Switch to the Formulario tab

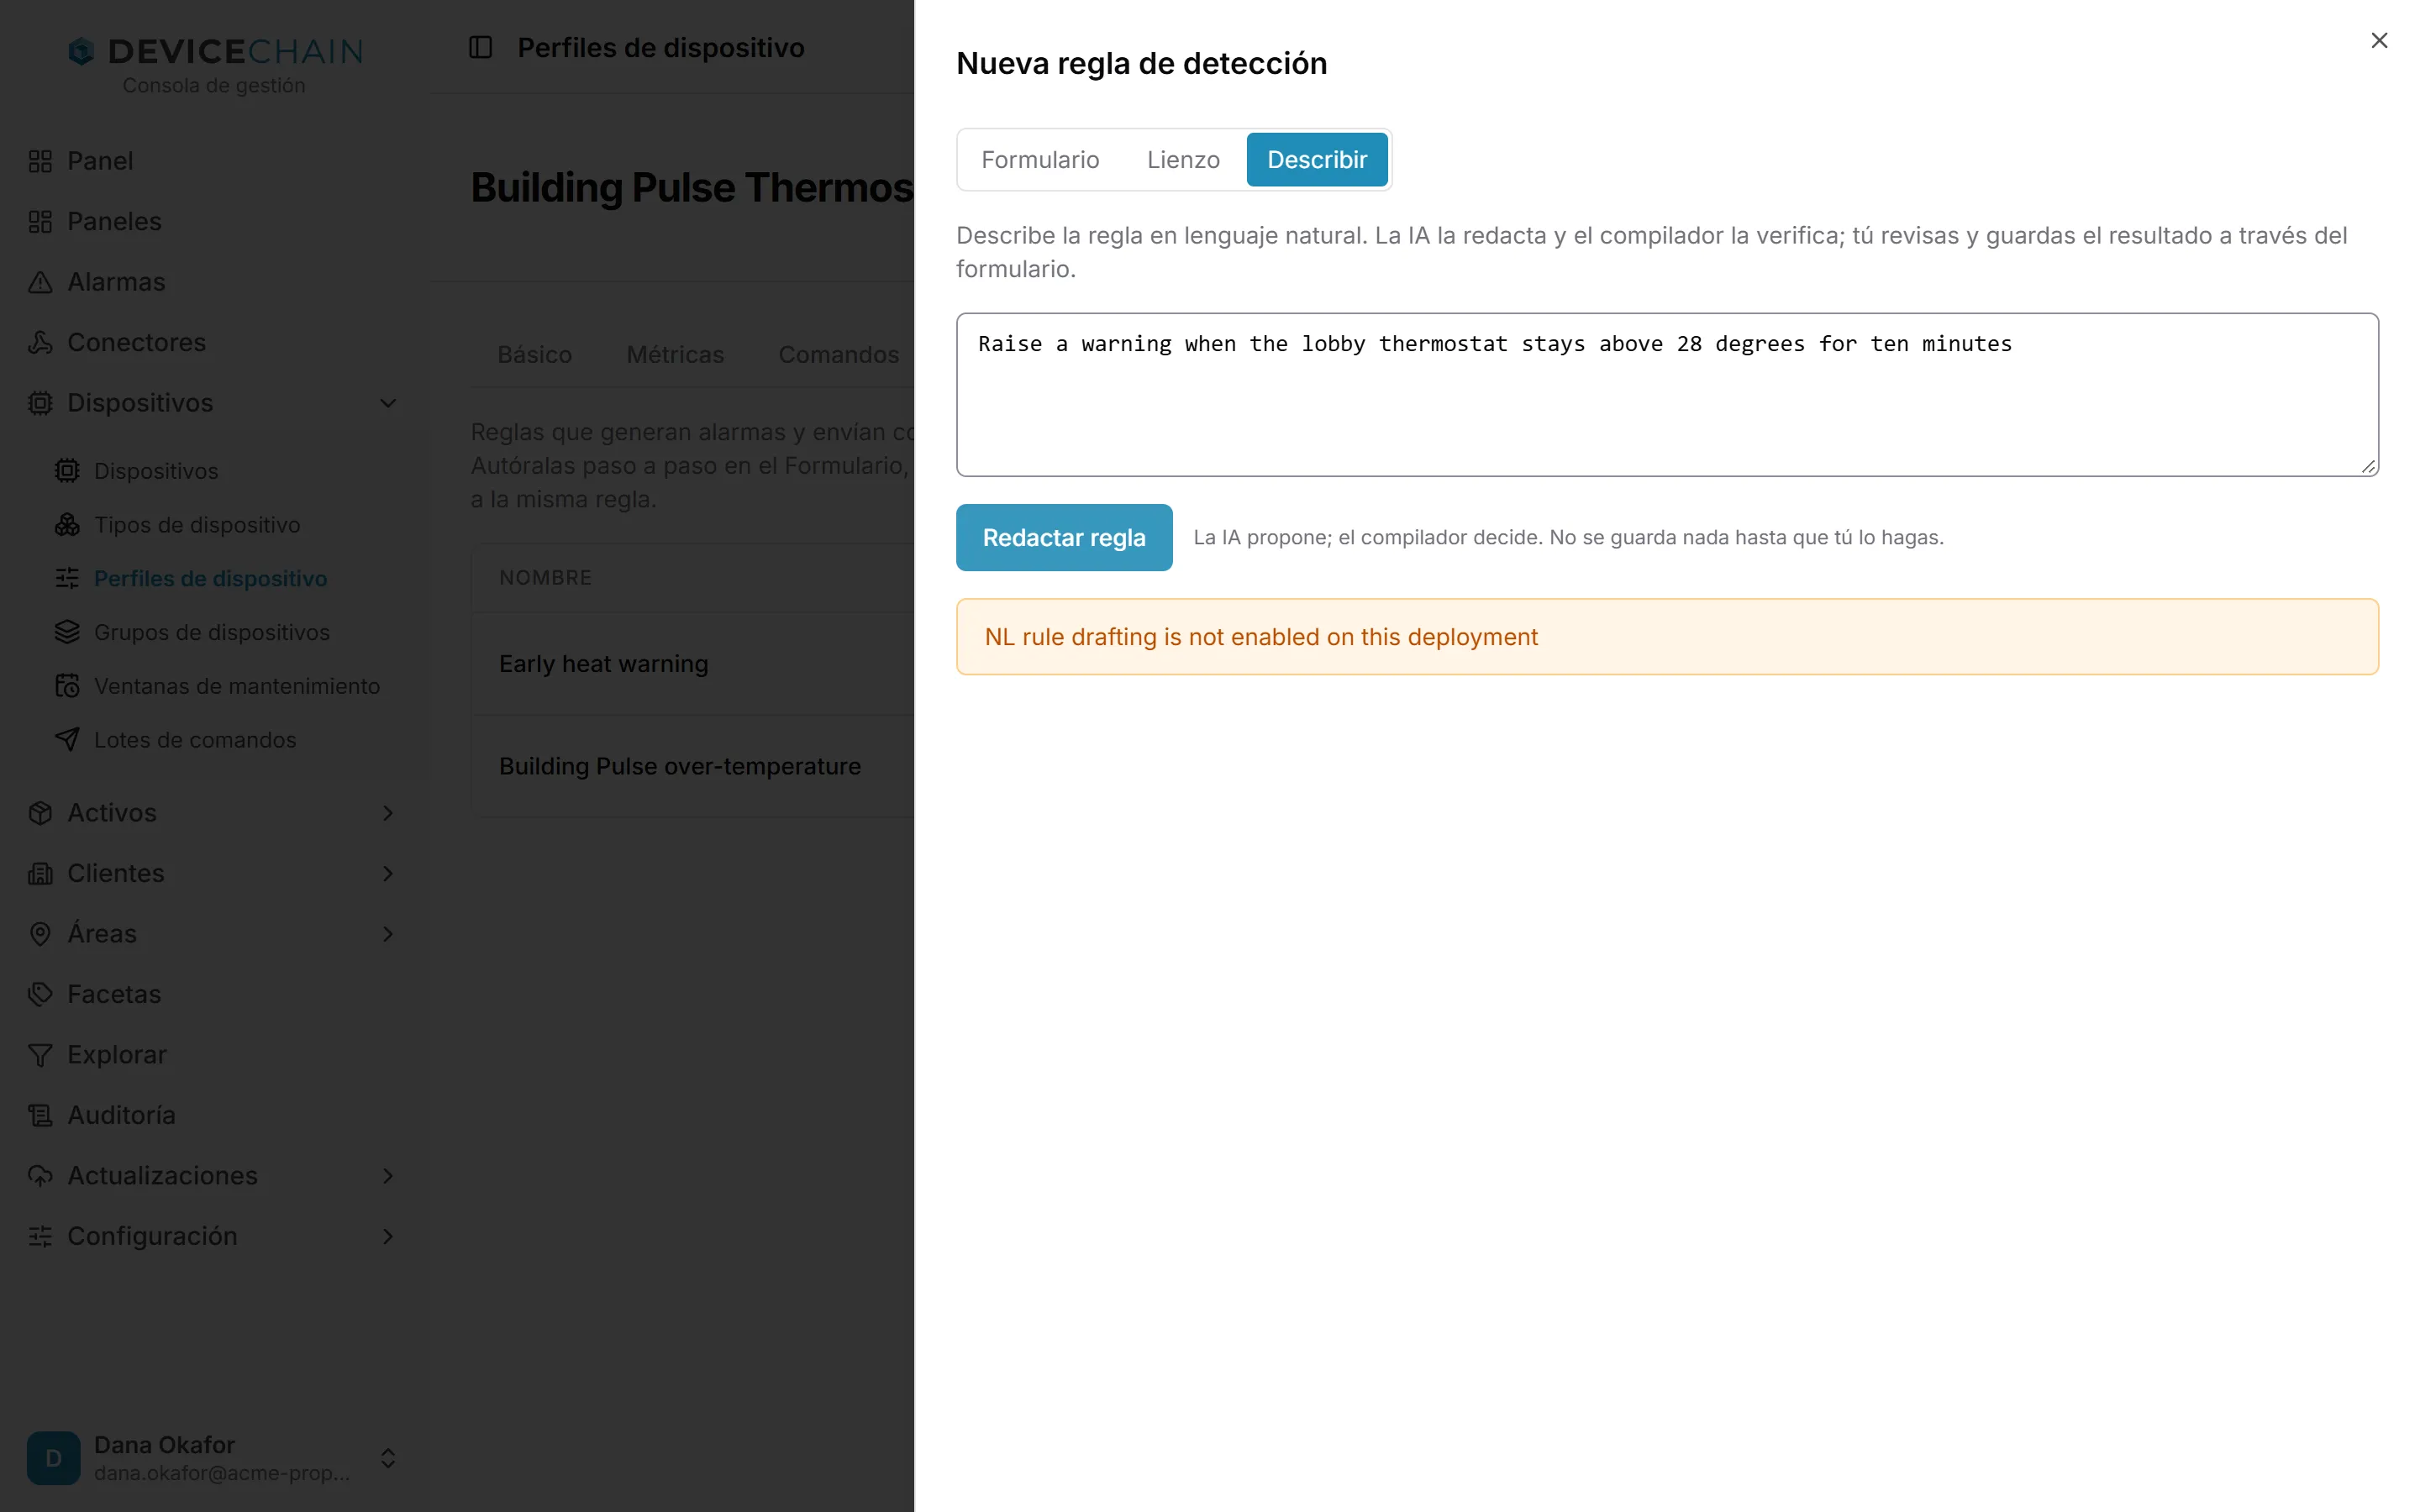tap(1040, 160)
